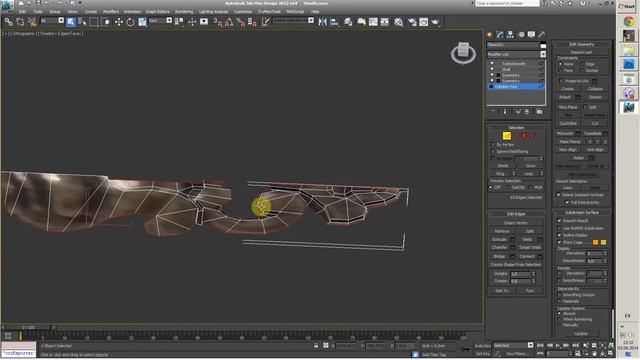Click the Align tool icon
Image resolution: width=640 pixels, height=360 pixels.
[334, 22]
